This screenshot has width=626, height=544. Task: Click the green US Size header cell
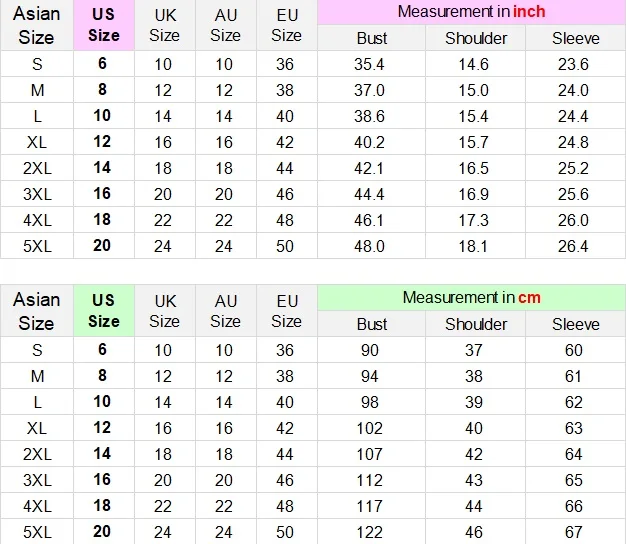tap(104, 311)
